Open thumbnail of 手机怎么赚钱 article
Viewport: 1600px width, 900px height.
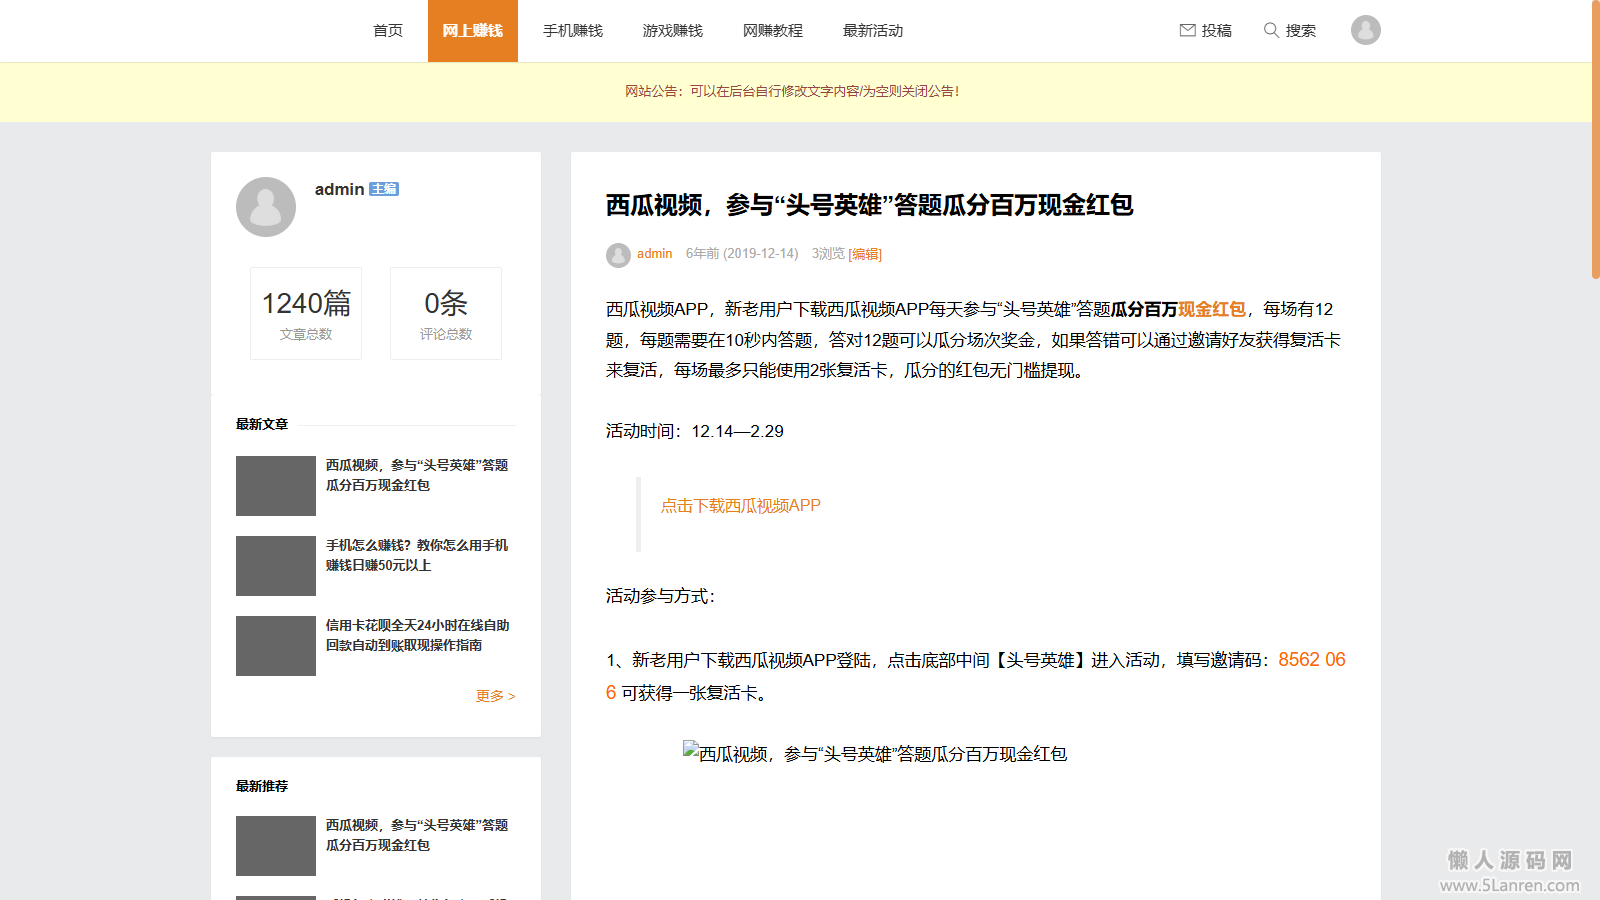pos(276,566)
